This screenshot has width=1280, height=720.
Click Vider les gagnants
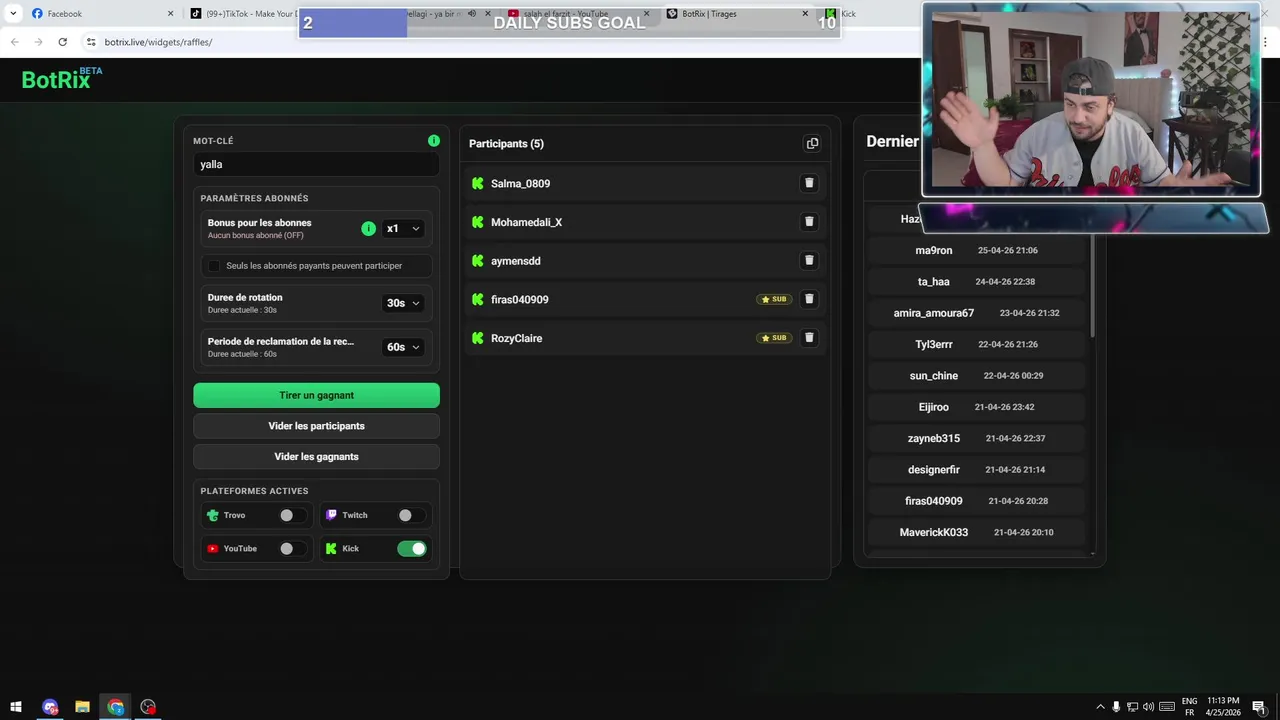click(x=316, y=457)
